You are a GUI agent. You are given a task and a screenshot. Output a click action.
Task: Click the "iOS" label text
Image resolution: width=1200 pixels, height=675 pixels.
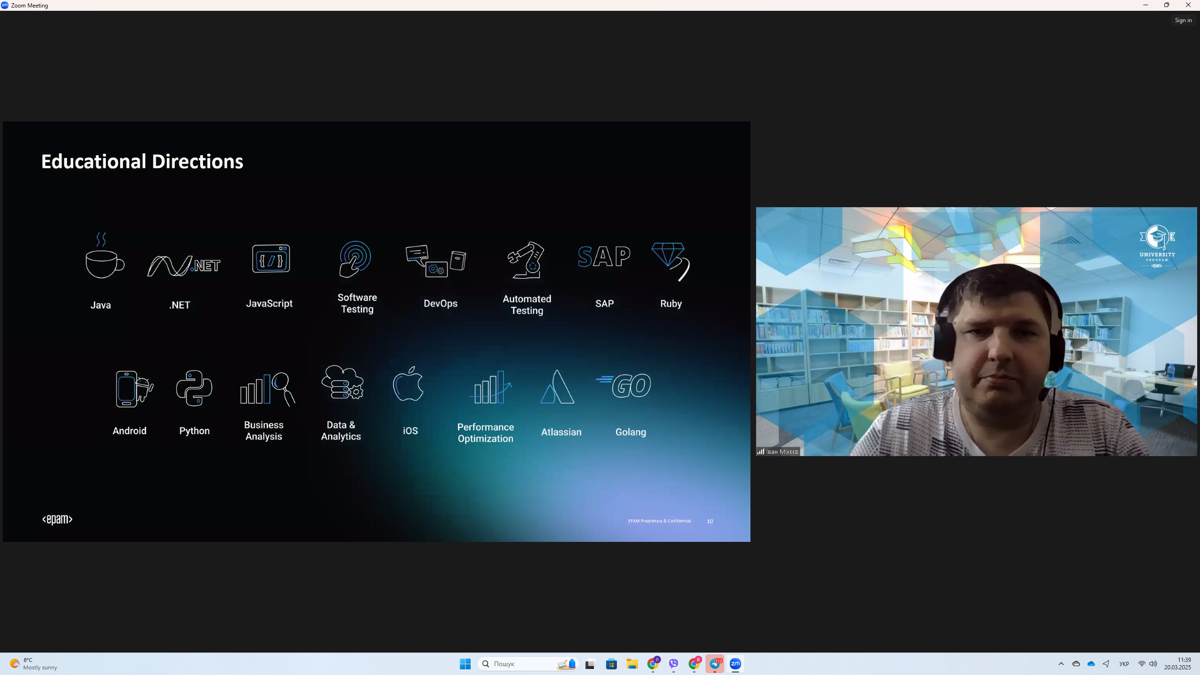pos(410,431)
